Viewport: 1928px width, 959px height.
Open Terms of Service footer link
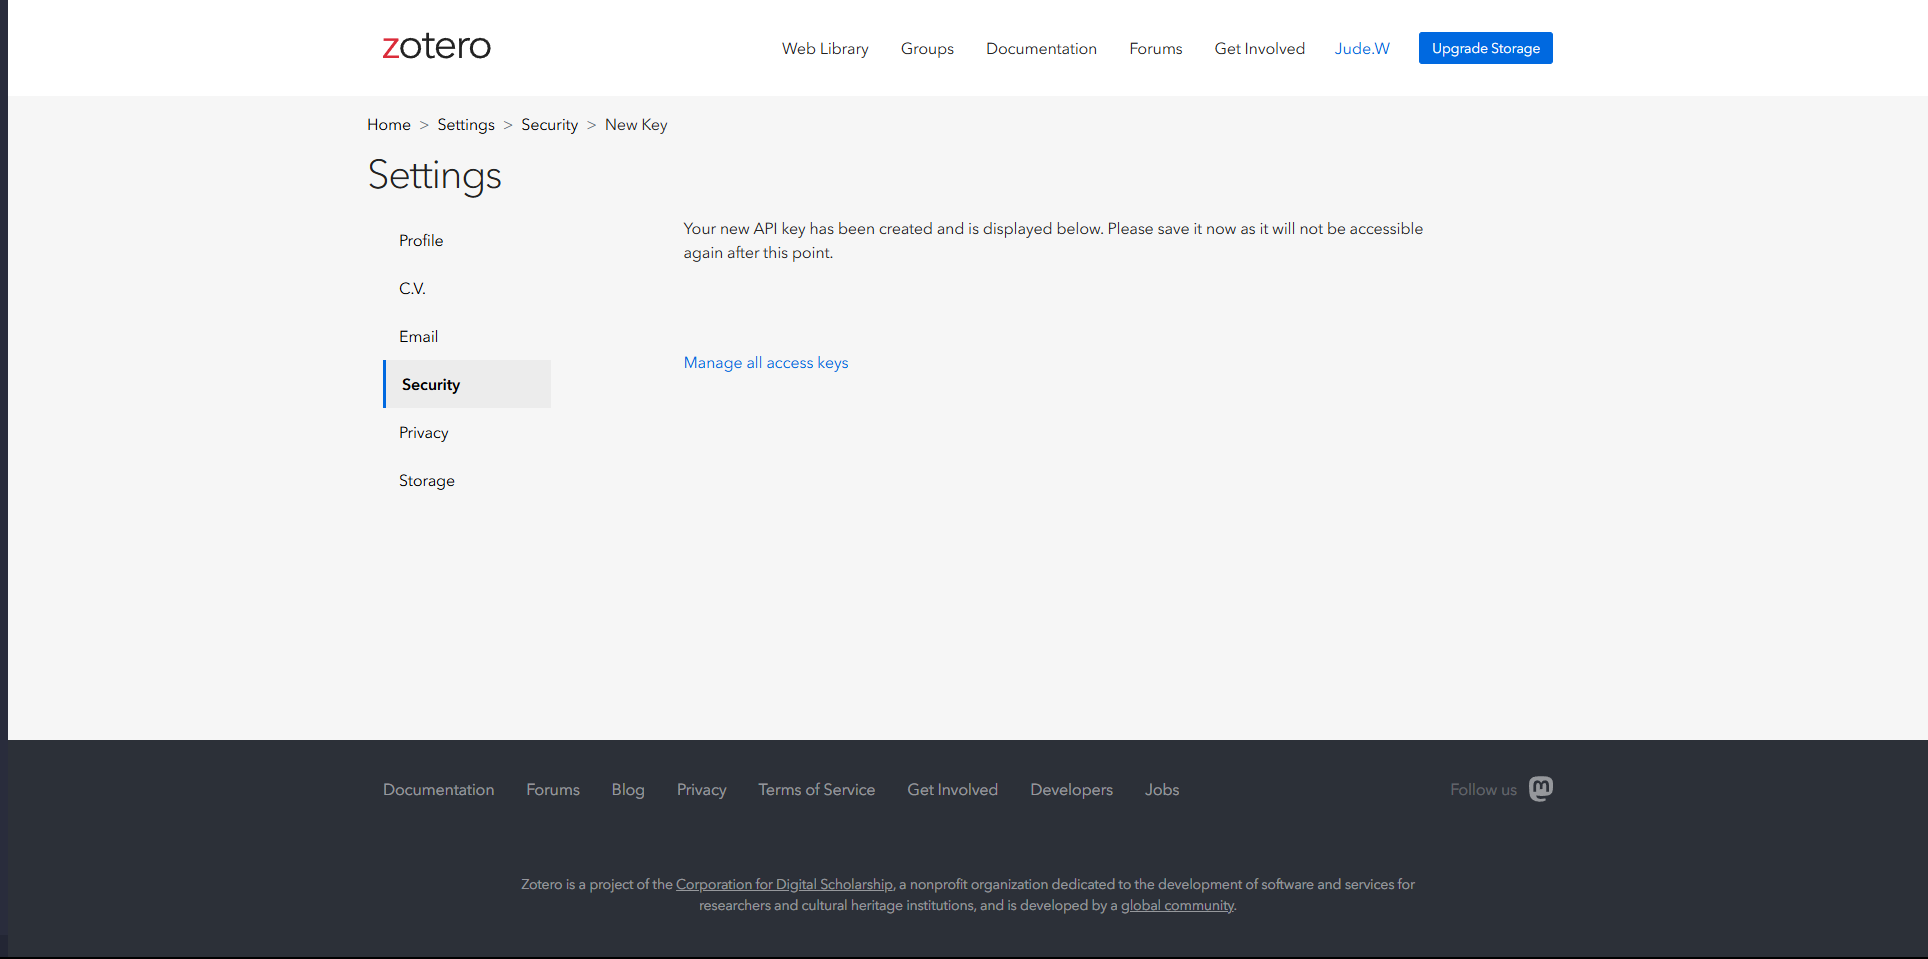click(x=816, y=789)
